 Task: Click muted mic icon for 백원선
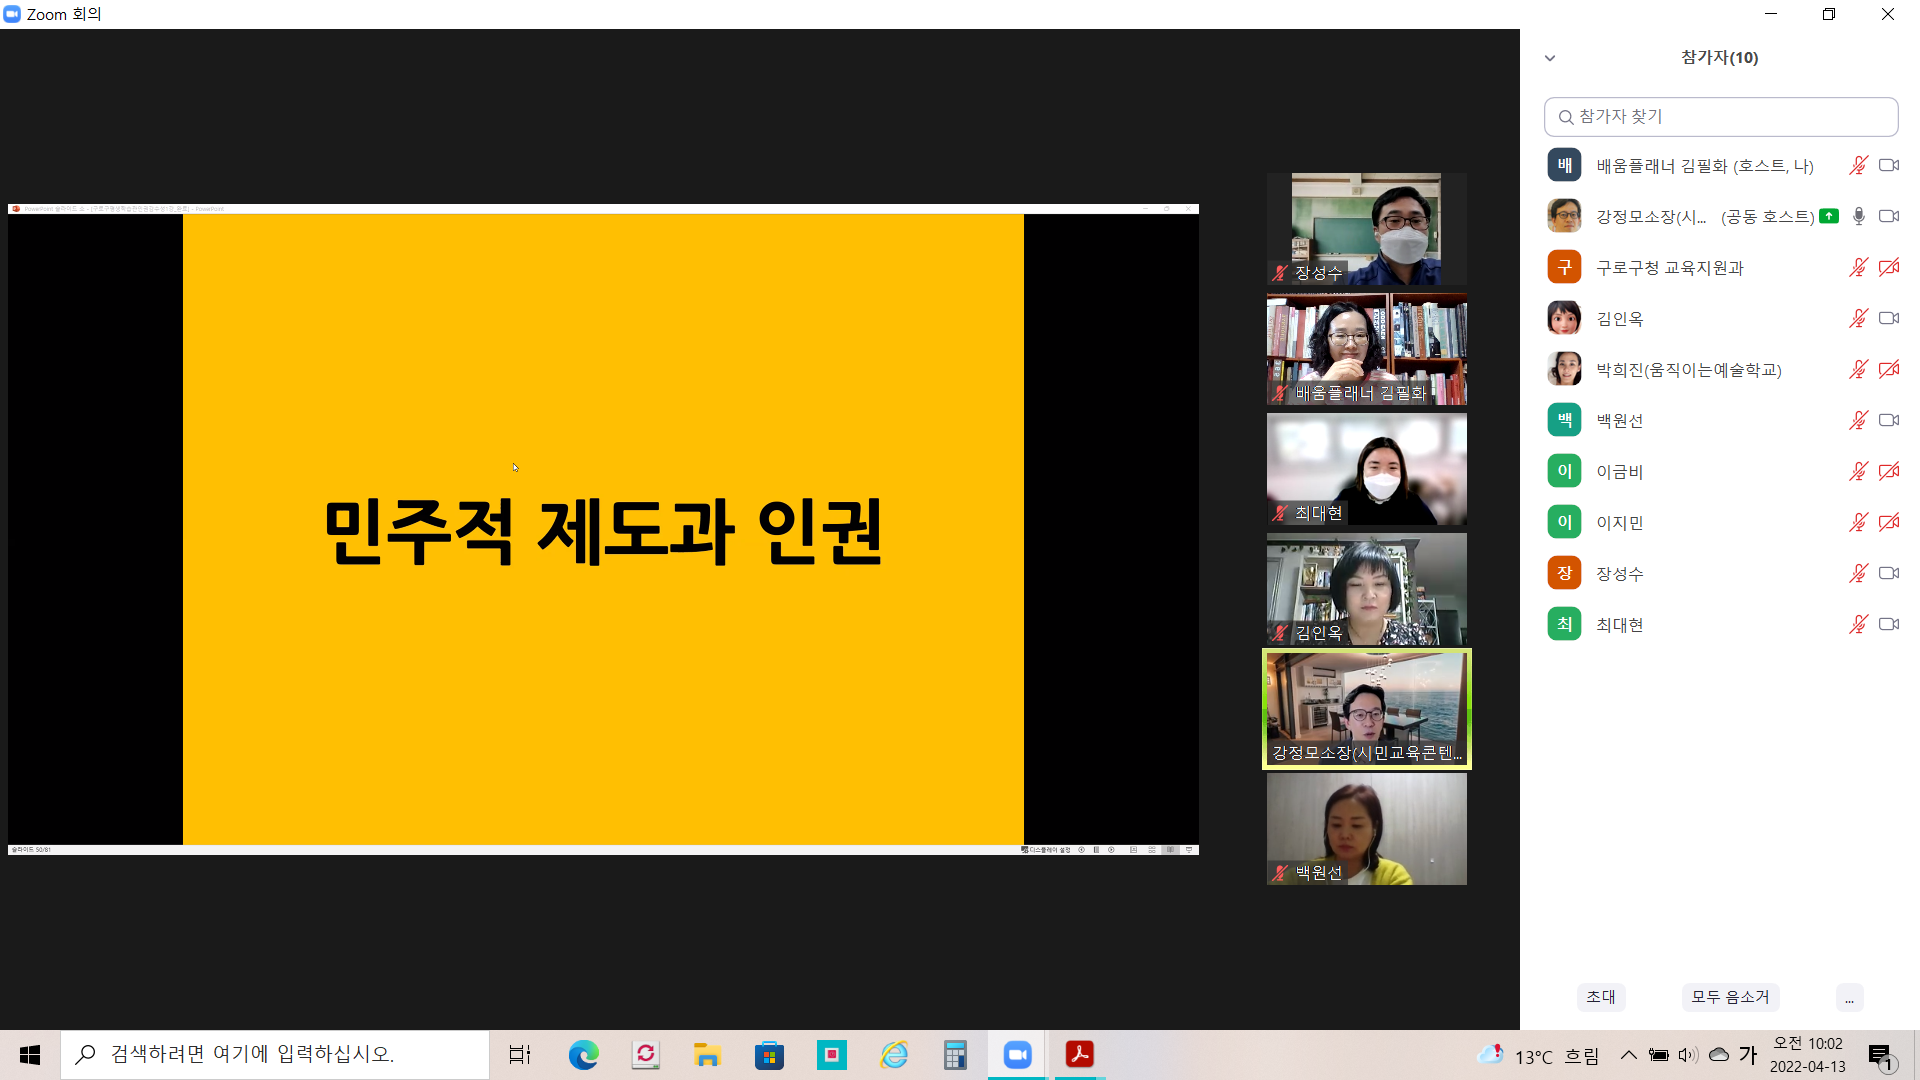point(1858,421)
